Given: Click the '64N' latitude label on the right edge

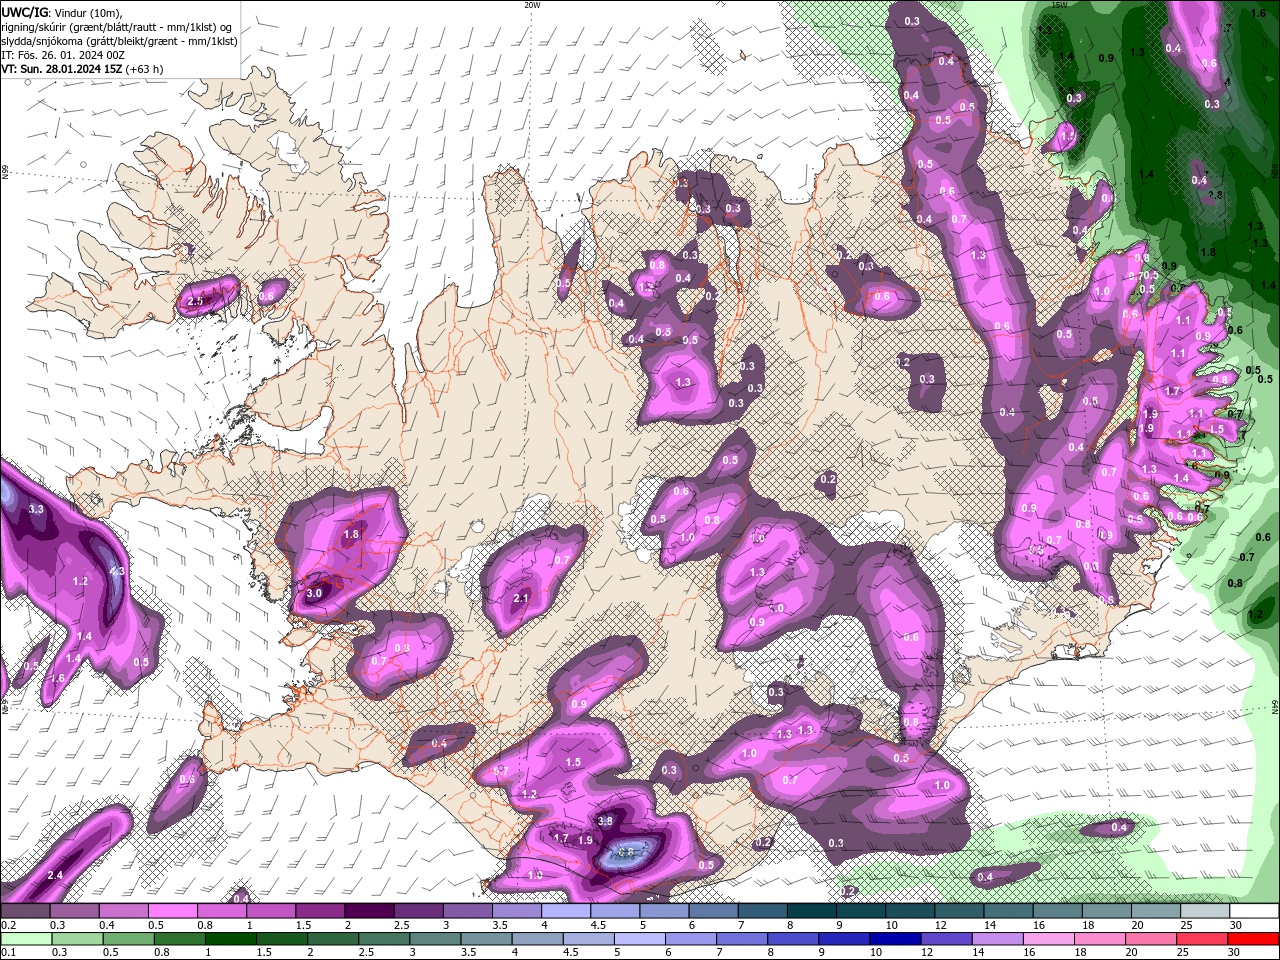Looking at the screenshot, I should pyautogui.click(x=1275, y=706).
